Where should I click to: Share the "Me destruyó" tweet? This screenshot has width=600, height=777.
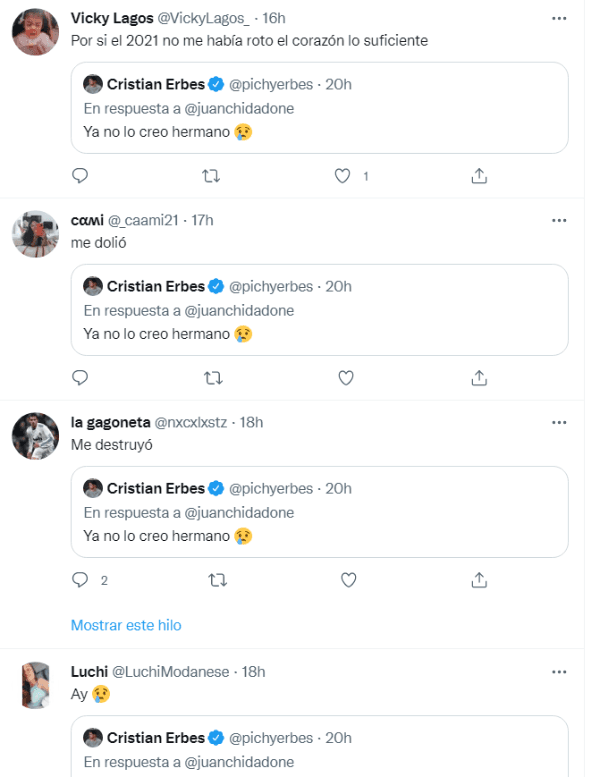(479, 580)
